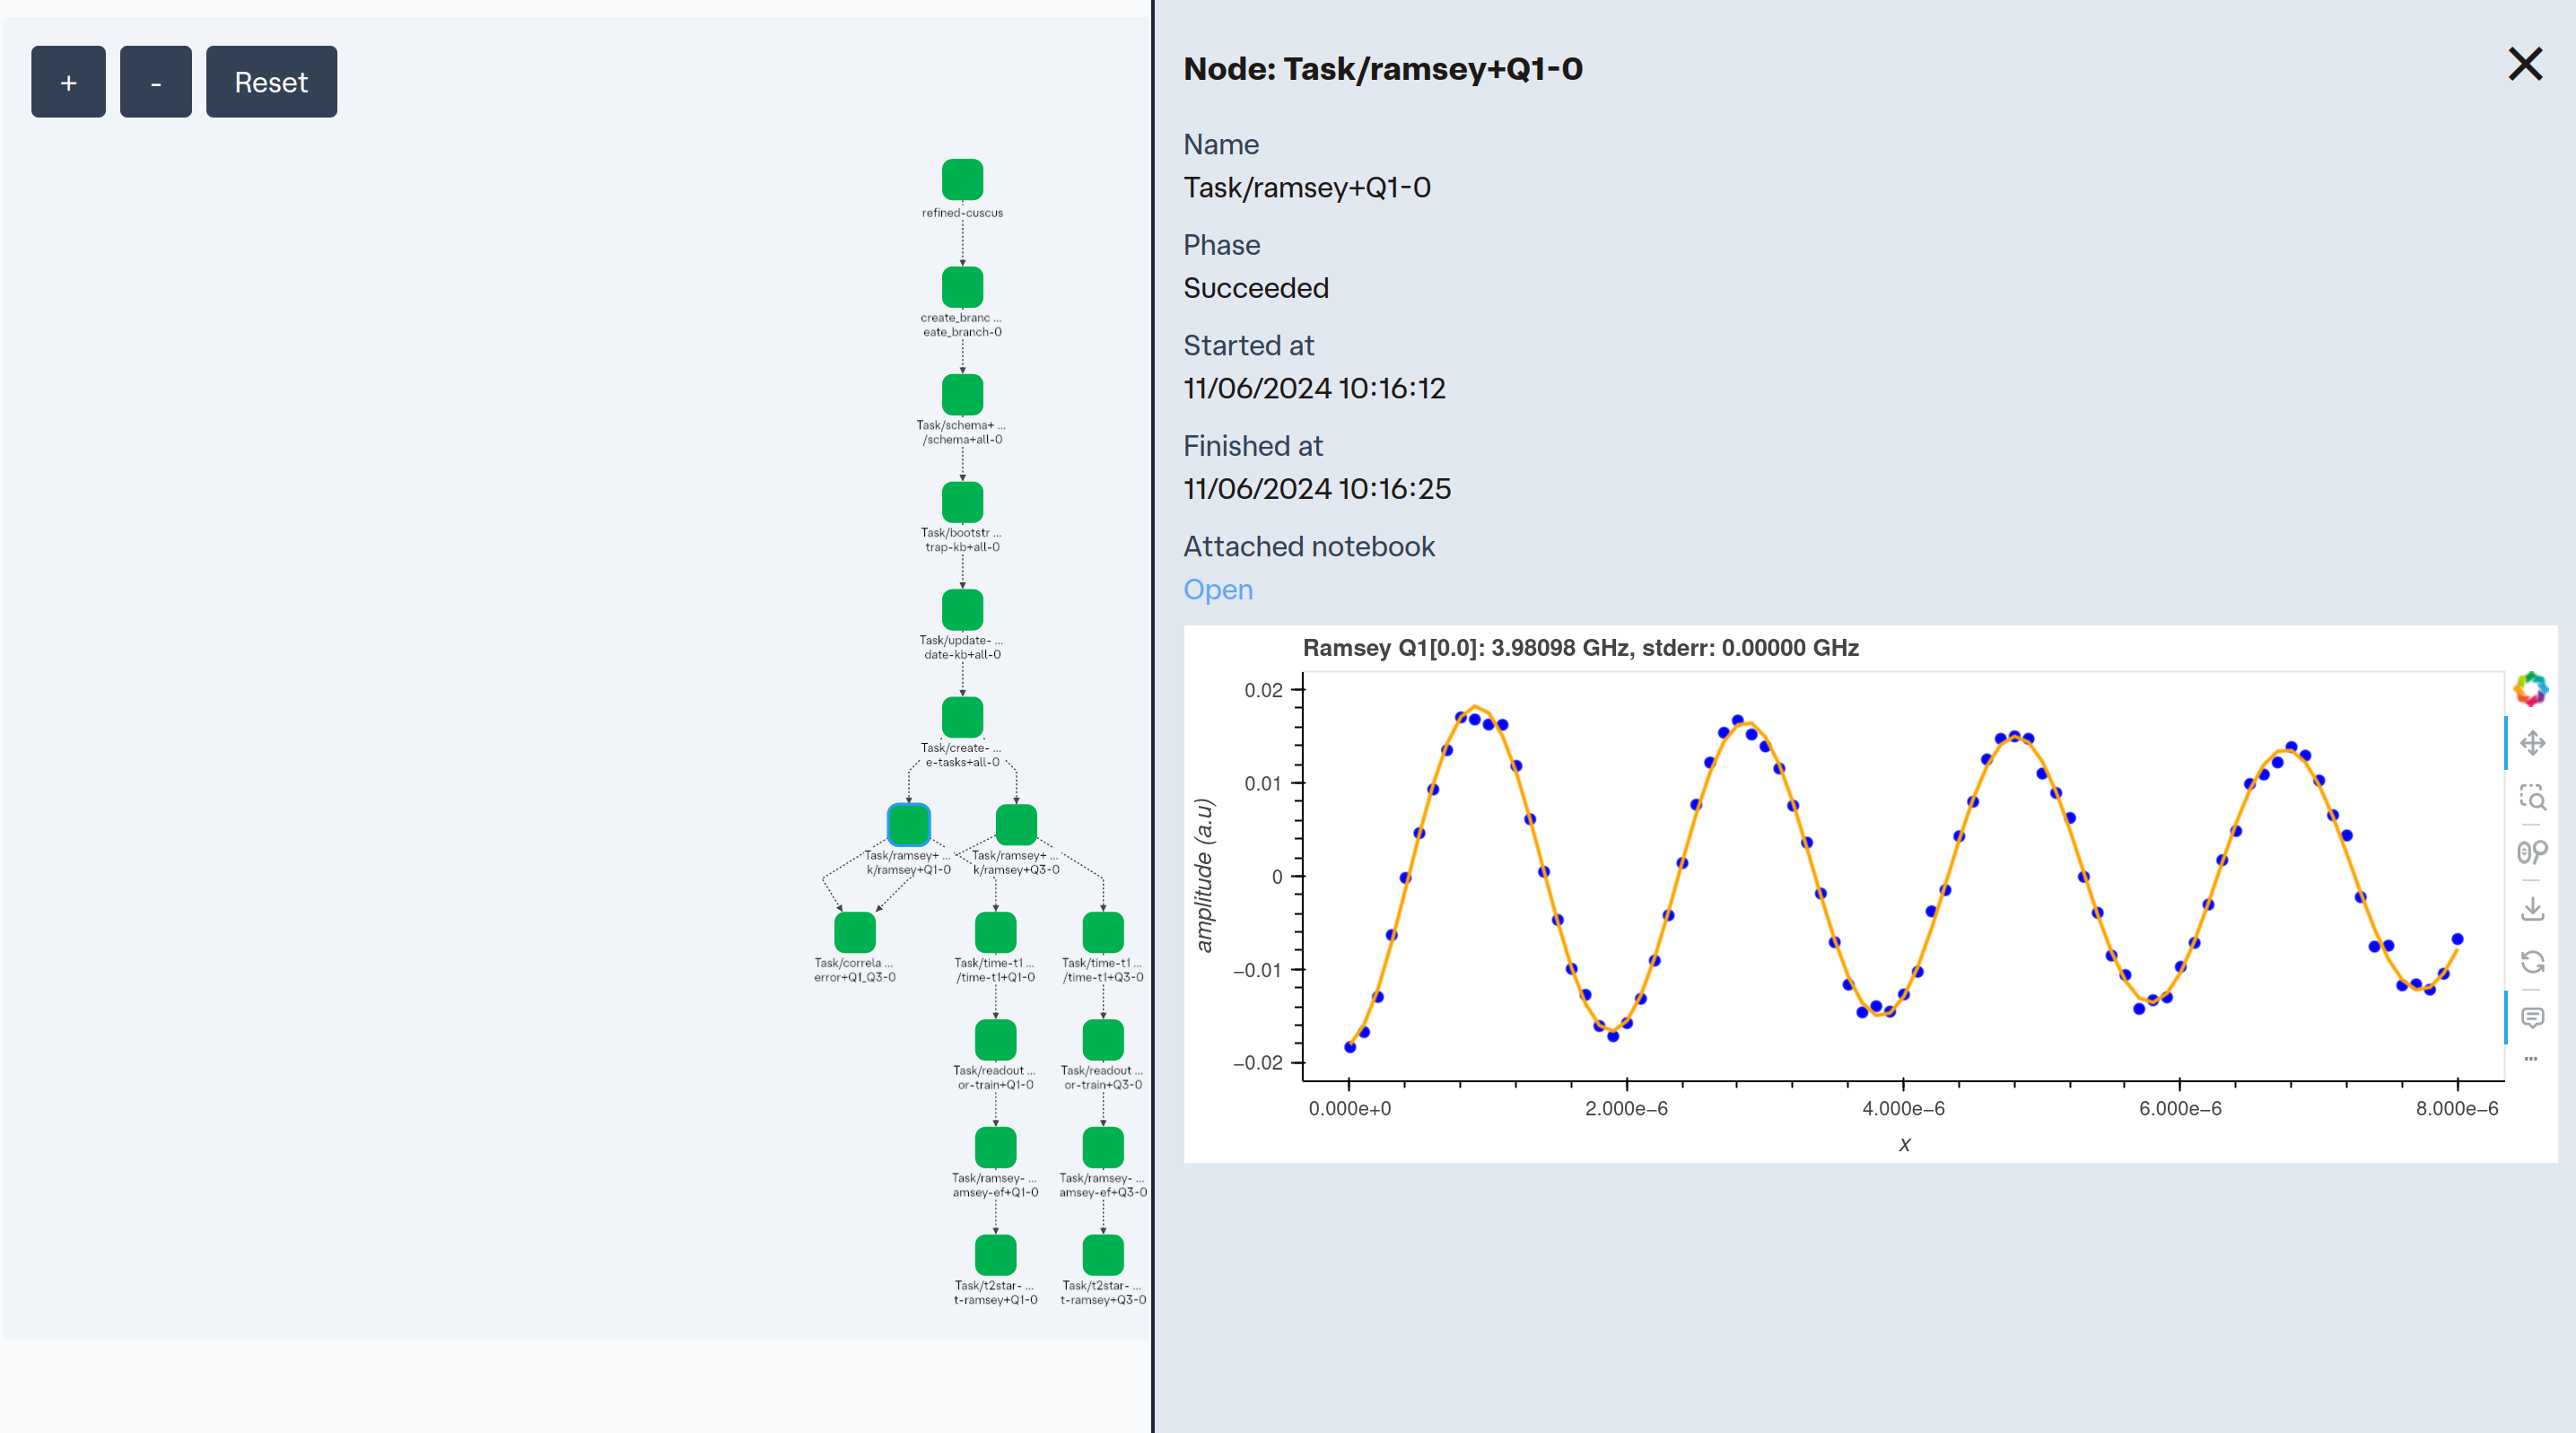Click the last blue data point near 8.000e-6

click(2457, 939)
